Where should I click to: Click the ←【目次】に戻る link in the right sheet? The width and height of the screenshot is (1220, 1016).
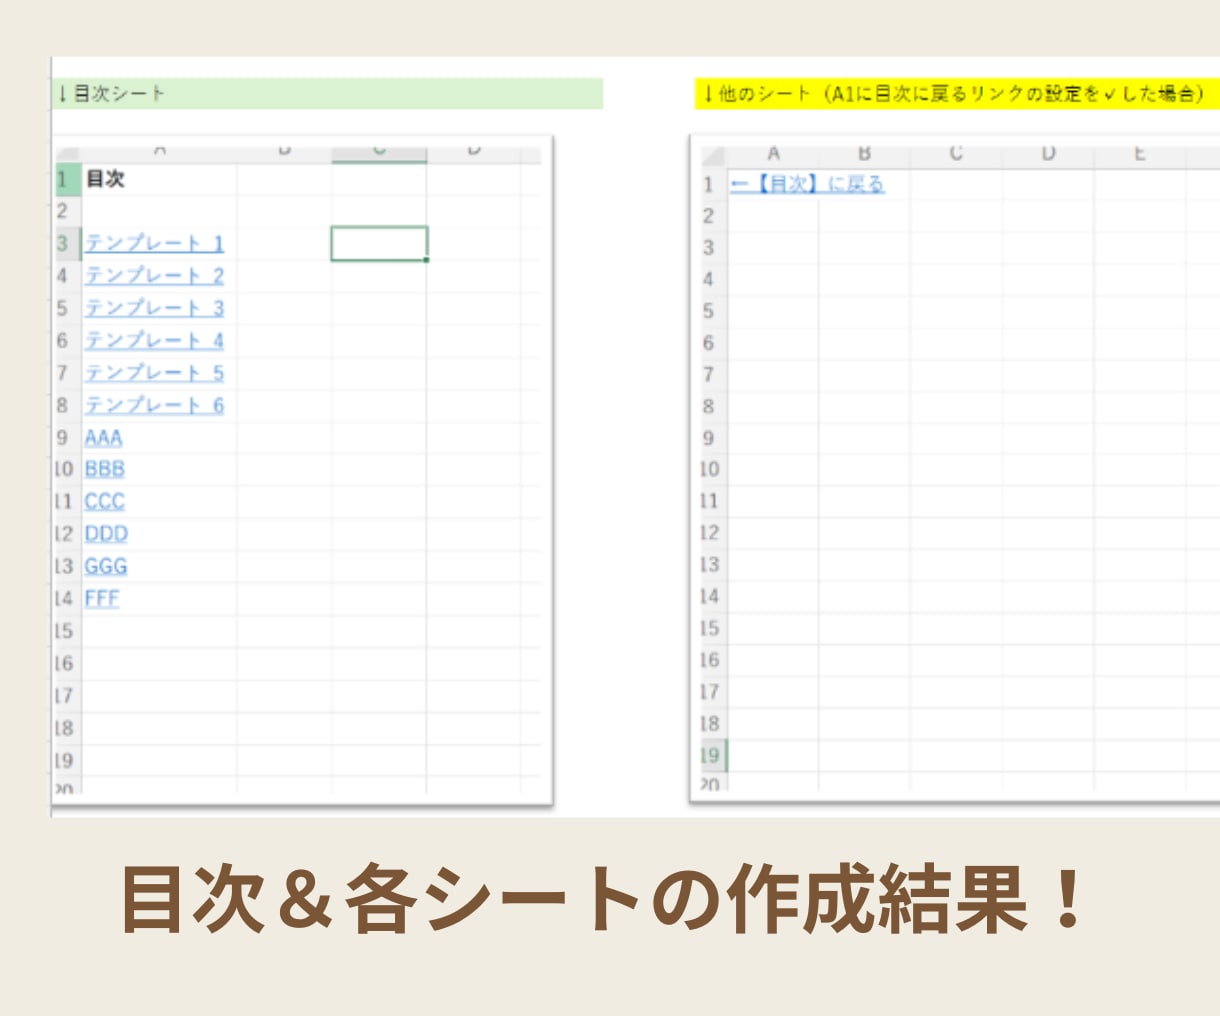[807, 184]
